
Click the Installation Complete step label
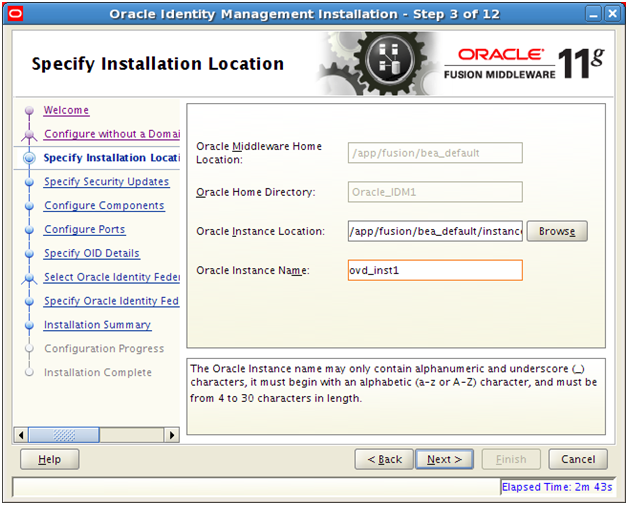[98, 372]
